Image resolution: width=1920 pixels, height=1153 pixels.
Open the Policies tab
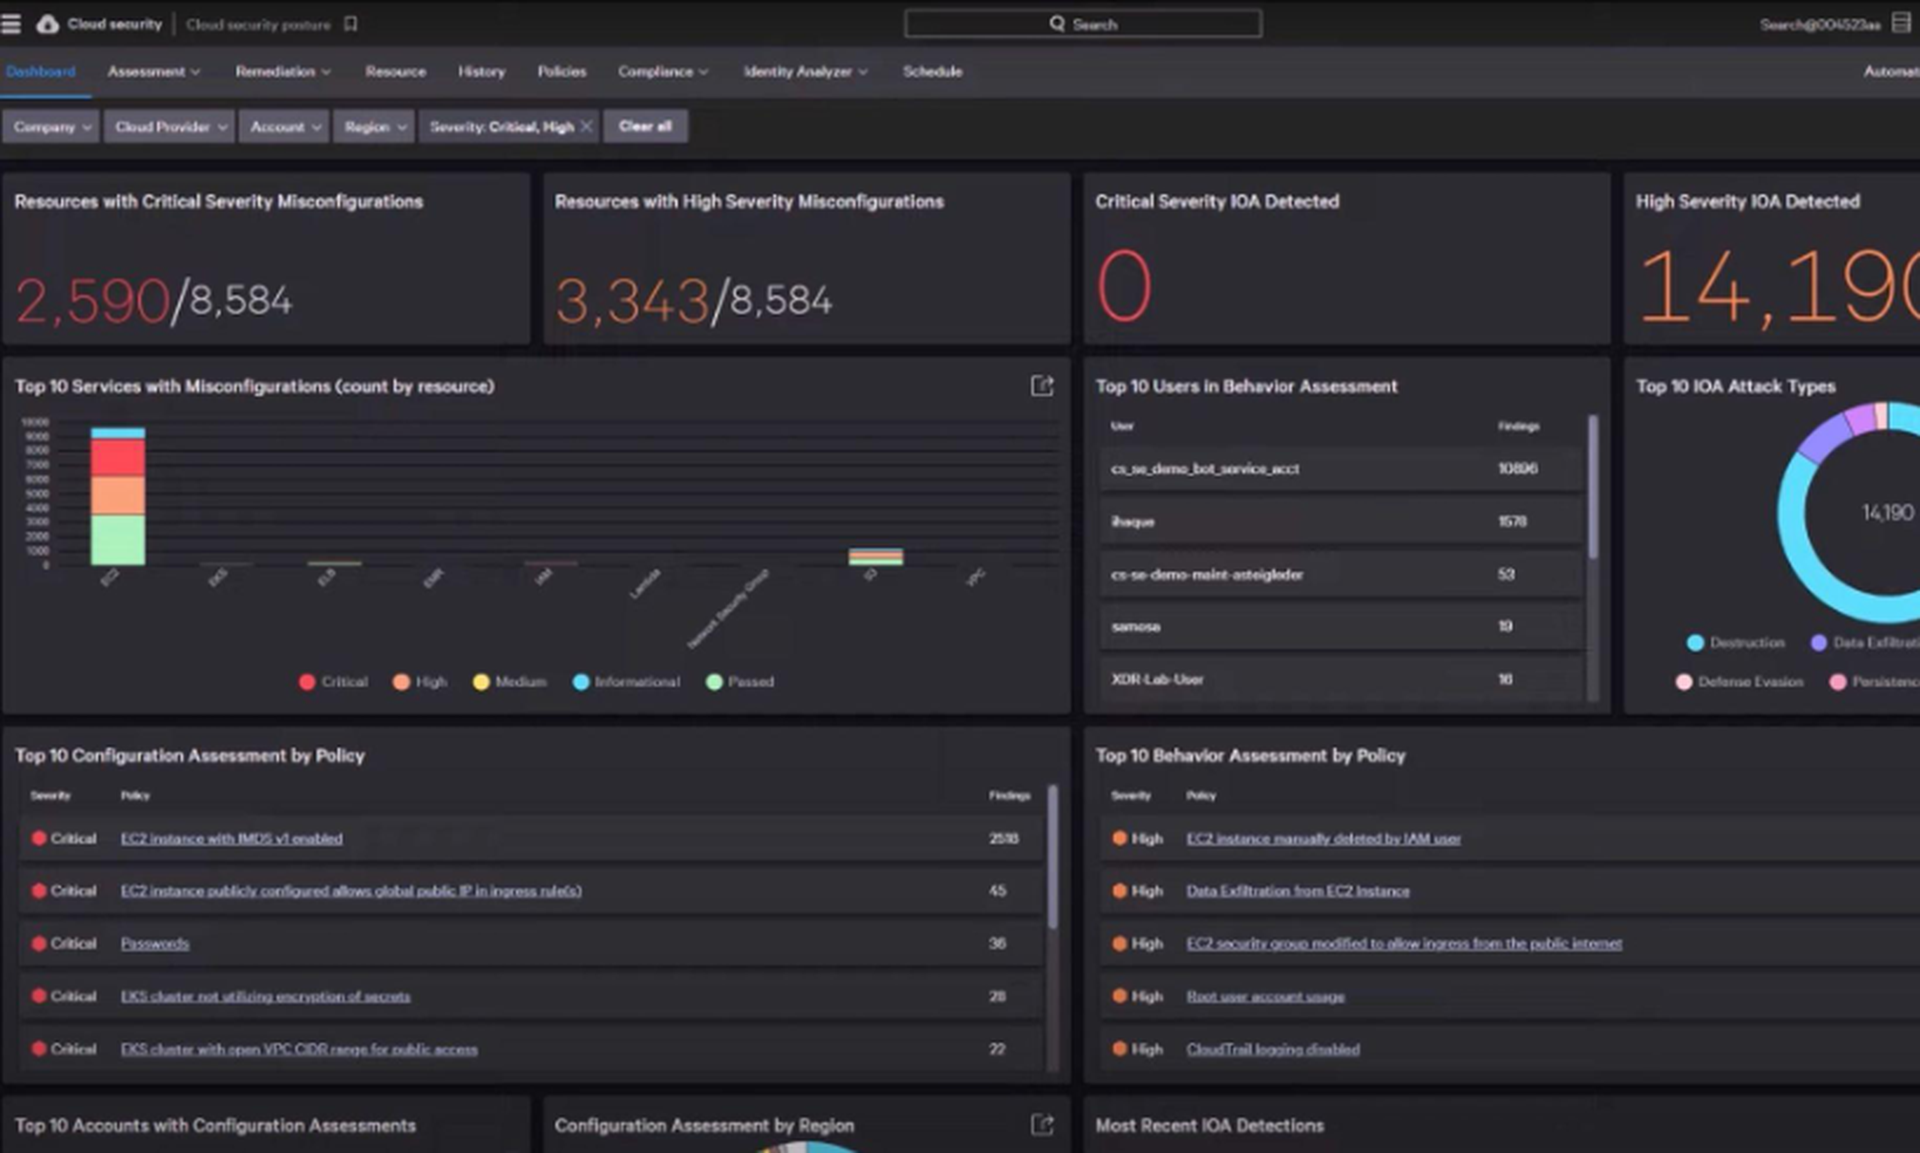561,72
